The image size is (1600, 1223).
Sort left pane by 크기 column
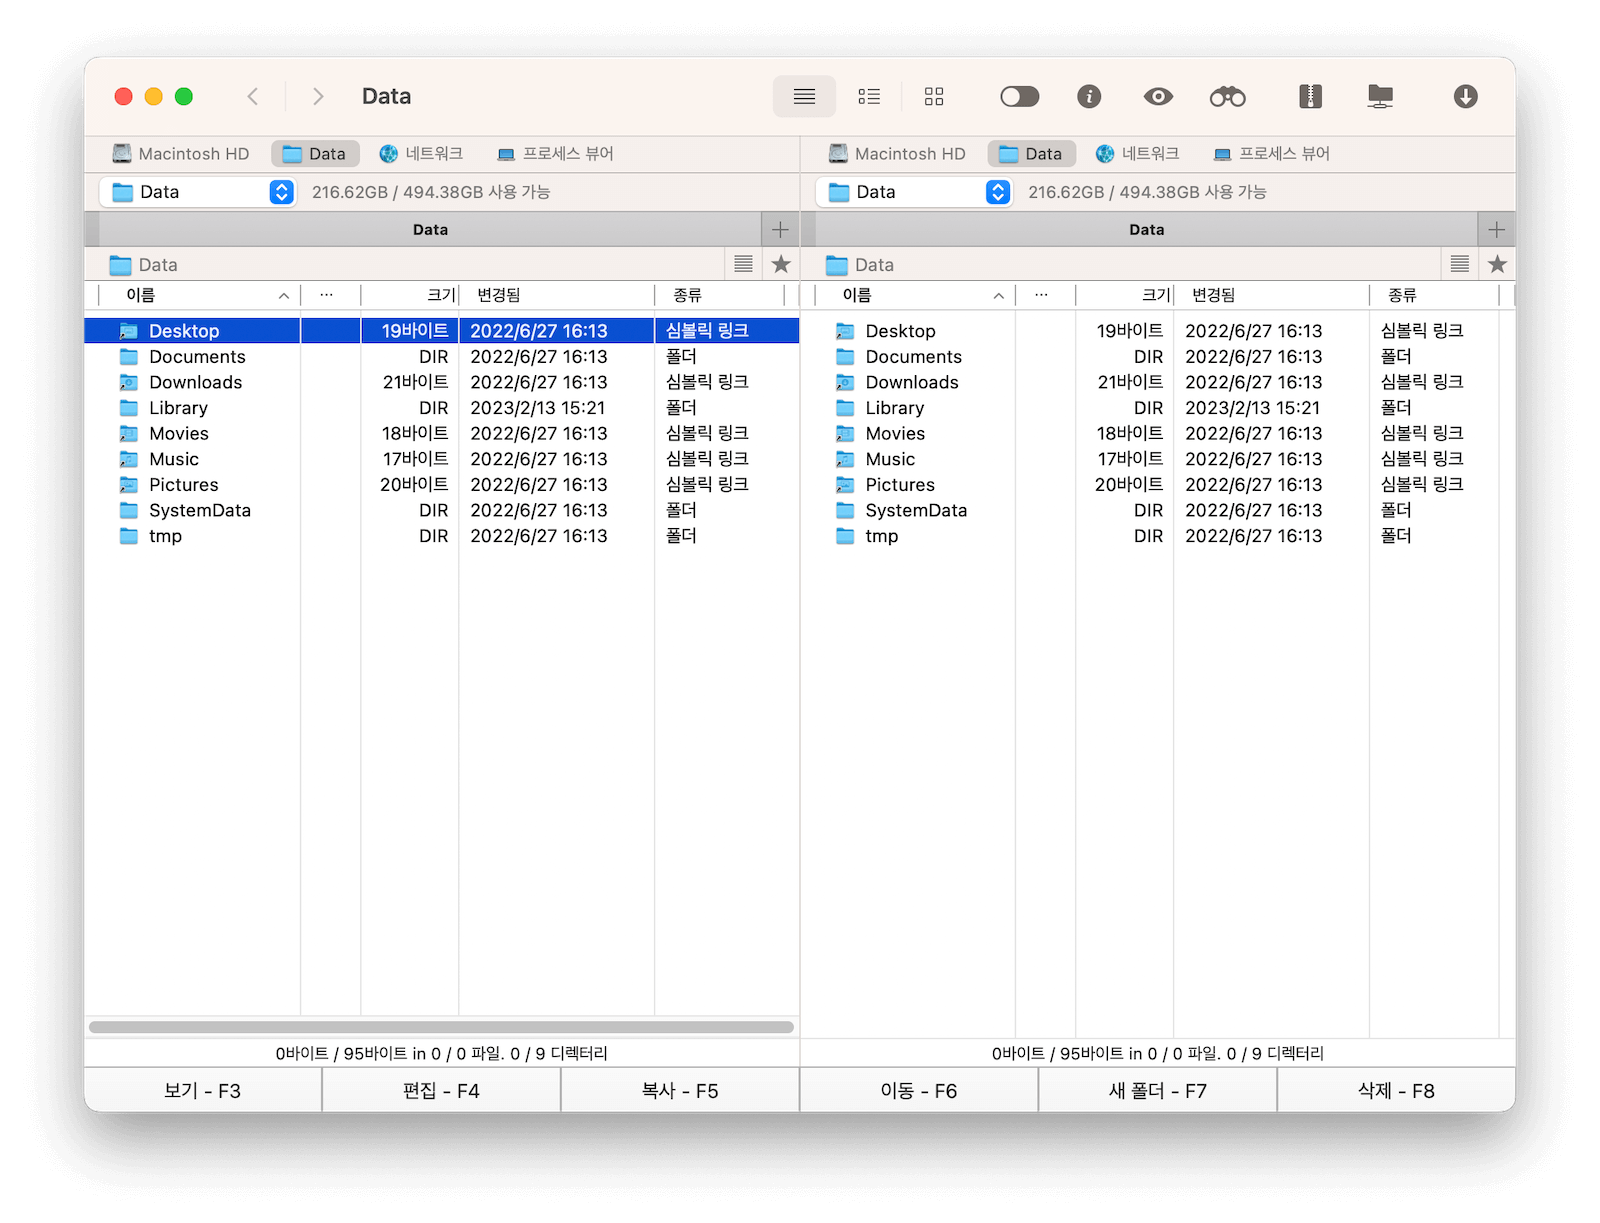point(409,295)
